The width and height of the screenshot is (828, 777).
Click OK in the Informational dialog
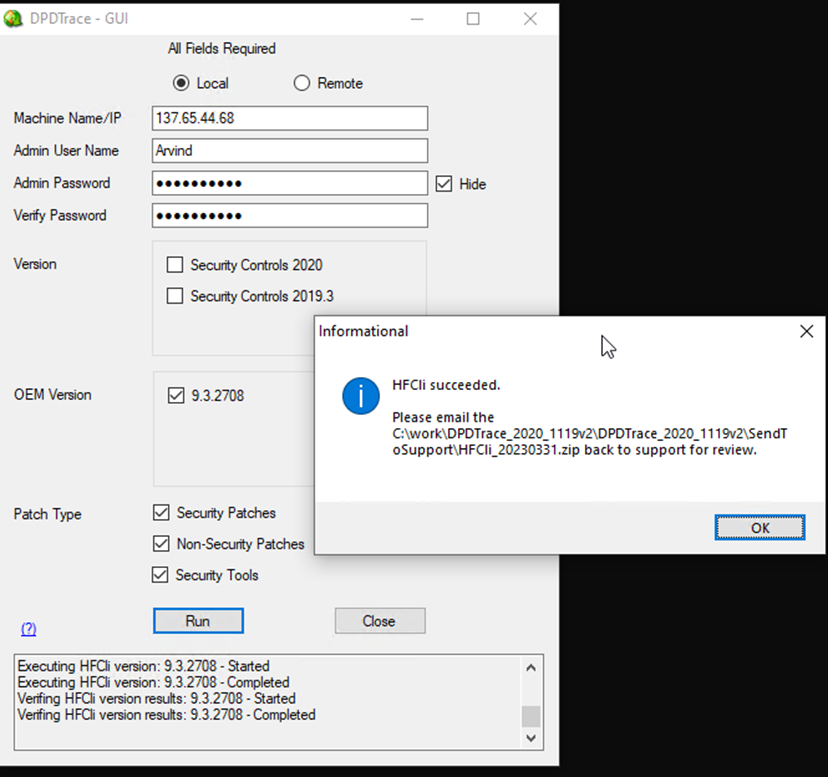(x=760, y=528)
